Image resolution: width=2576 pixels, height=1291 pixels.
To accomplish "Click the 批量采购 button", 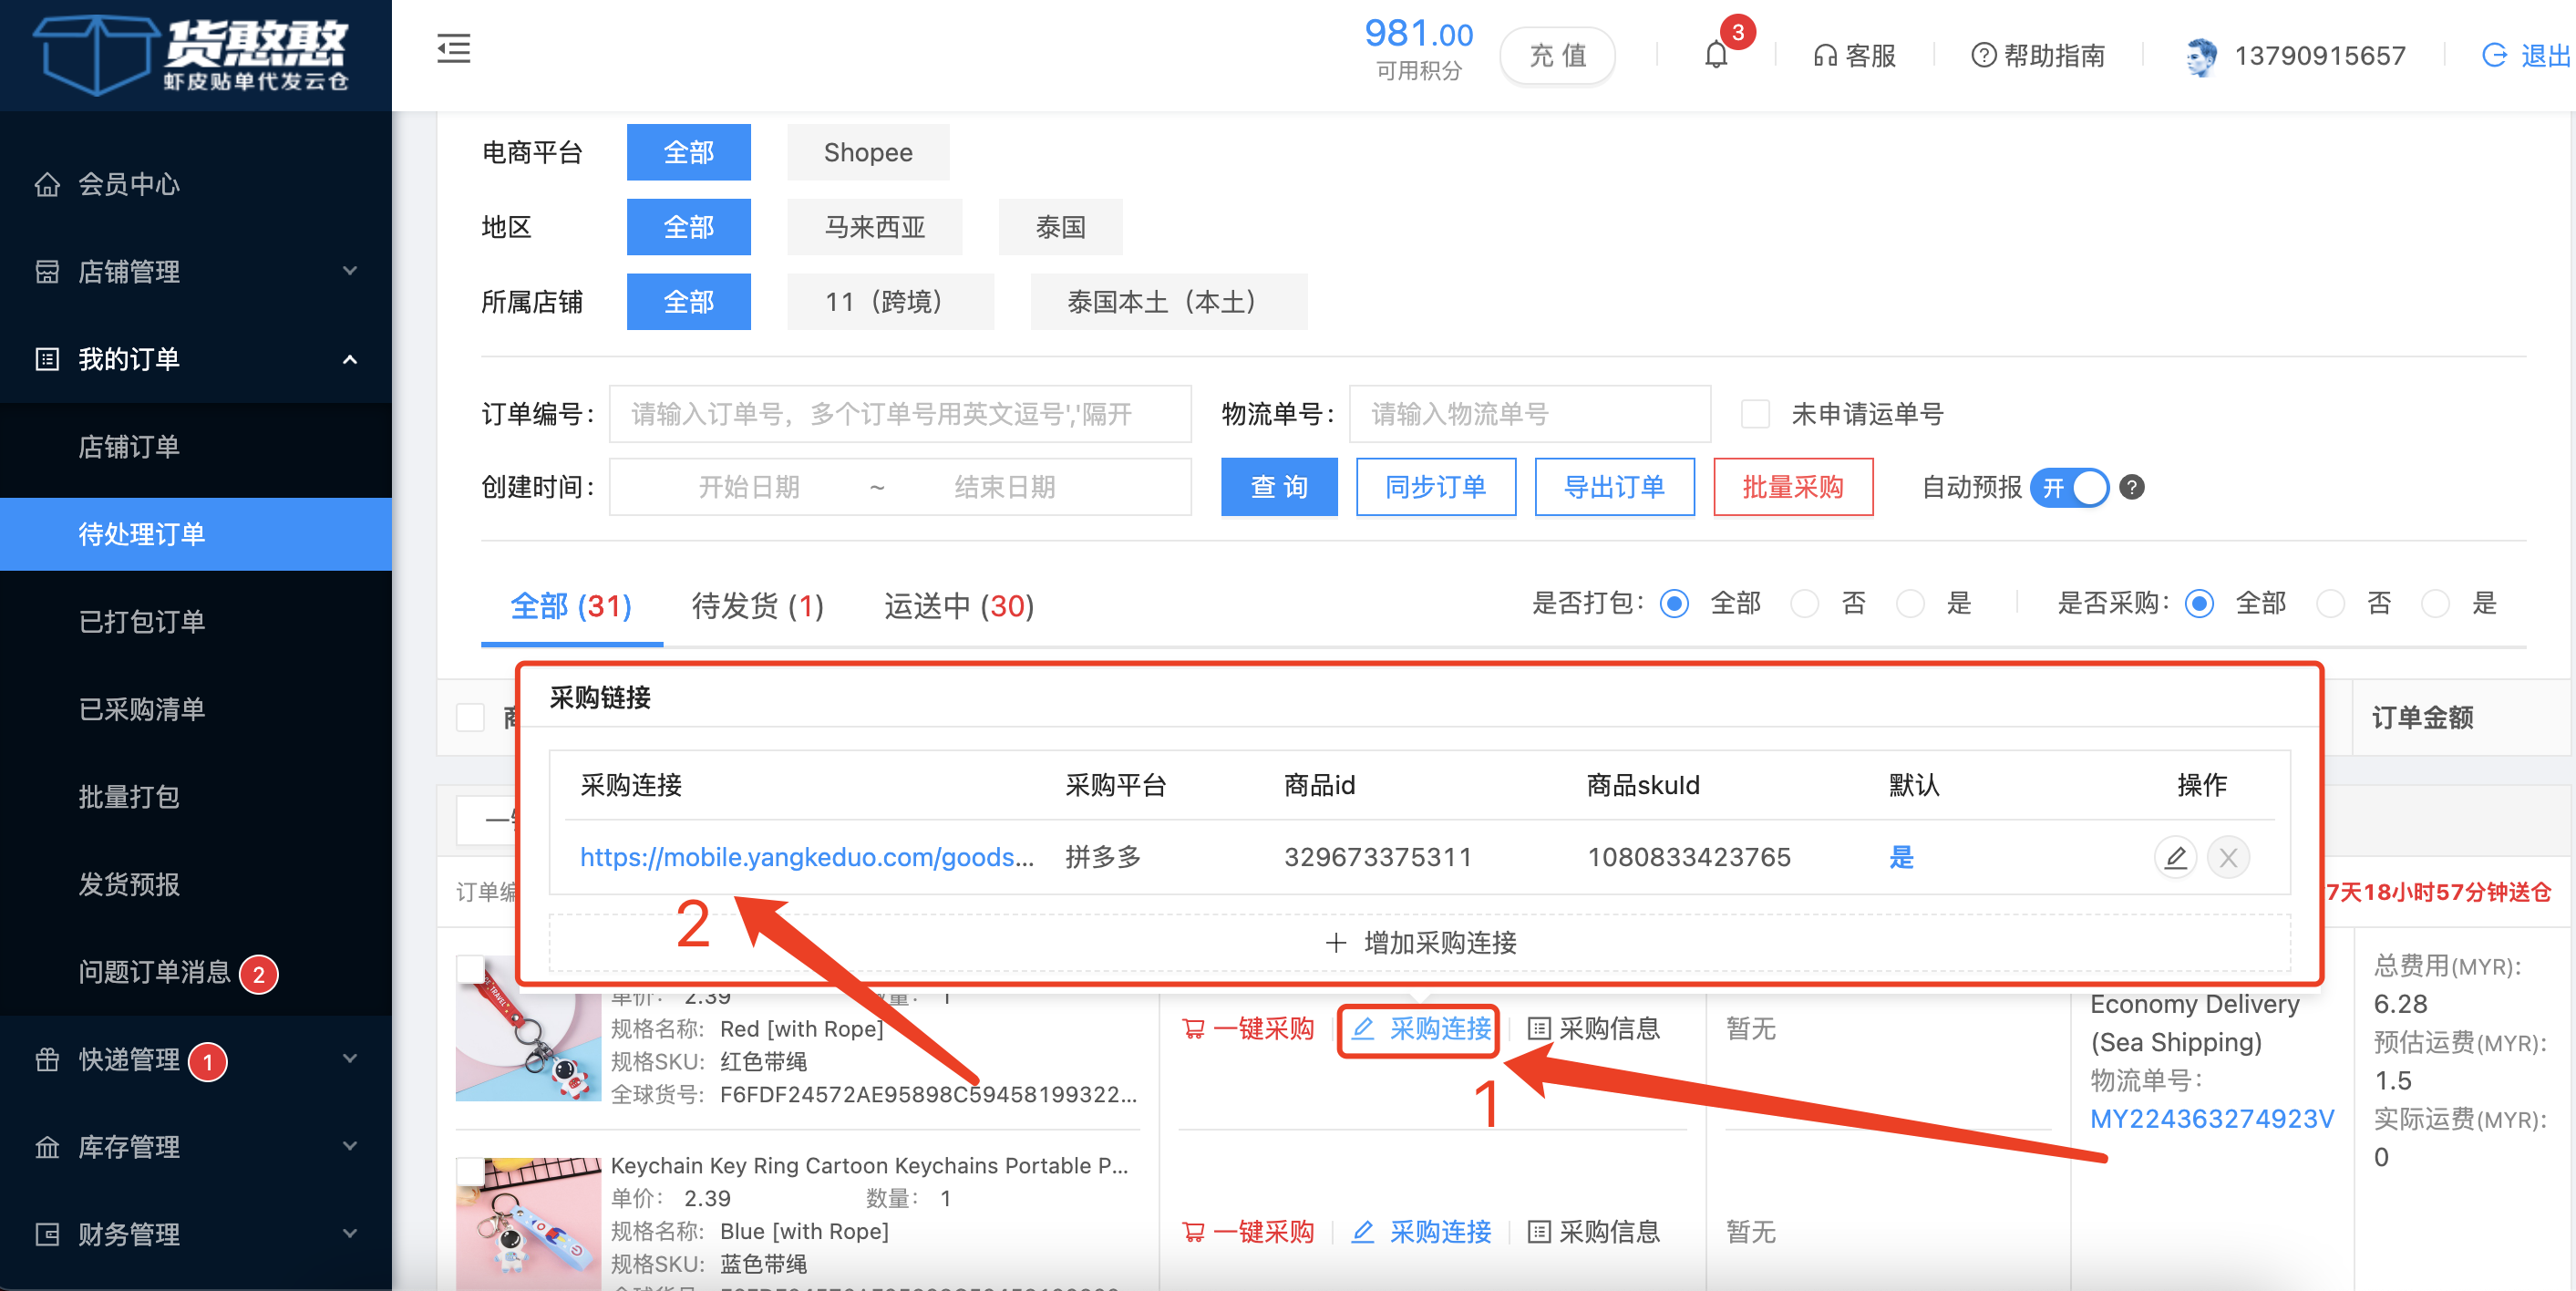I will pyautogui.click(x=1792, y=487).
